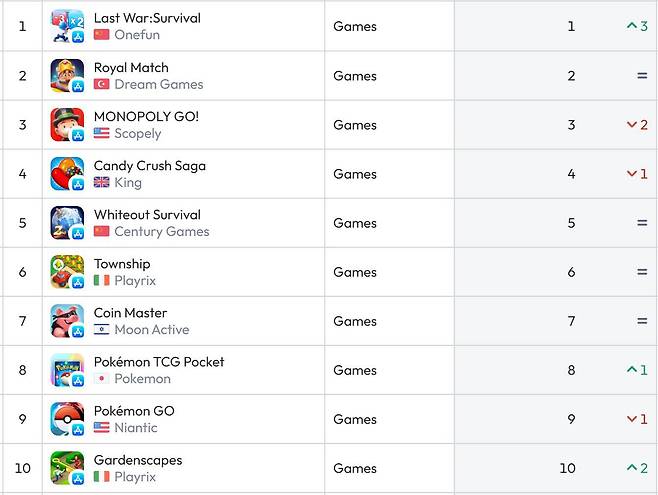Open the Last War:Survival title link
This screenshot has width=658, height=495.
tap(147, 18)
